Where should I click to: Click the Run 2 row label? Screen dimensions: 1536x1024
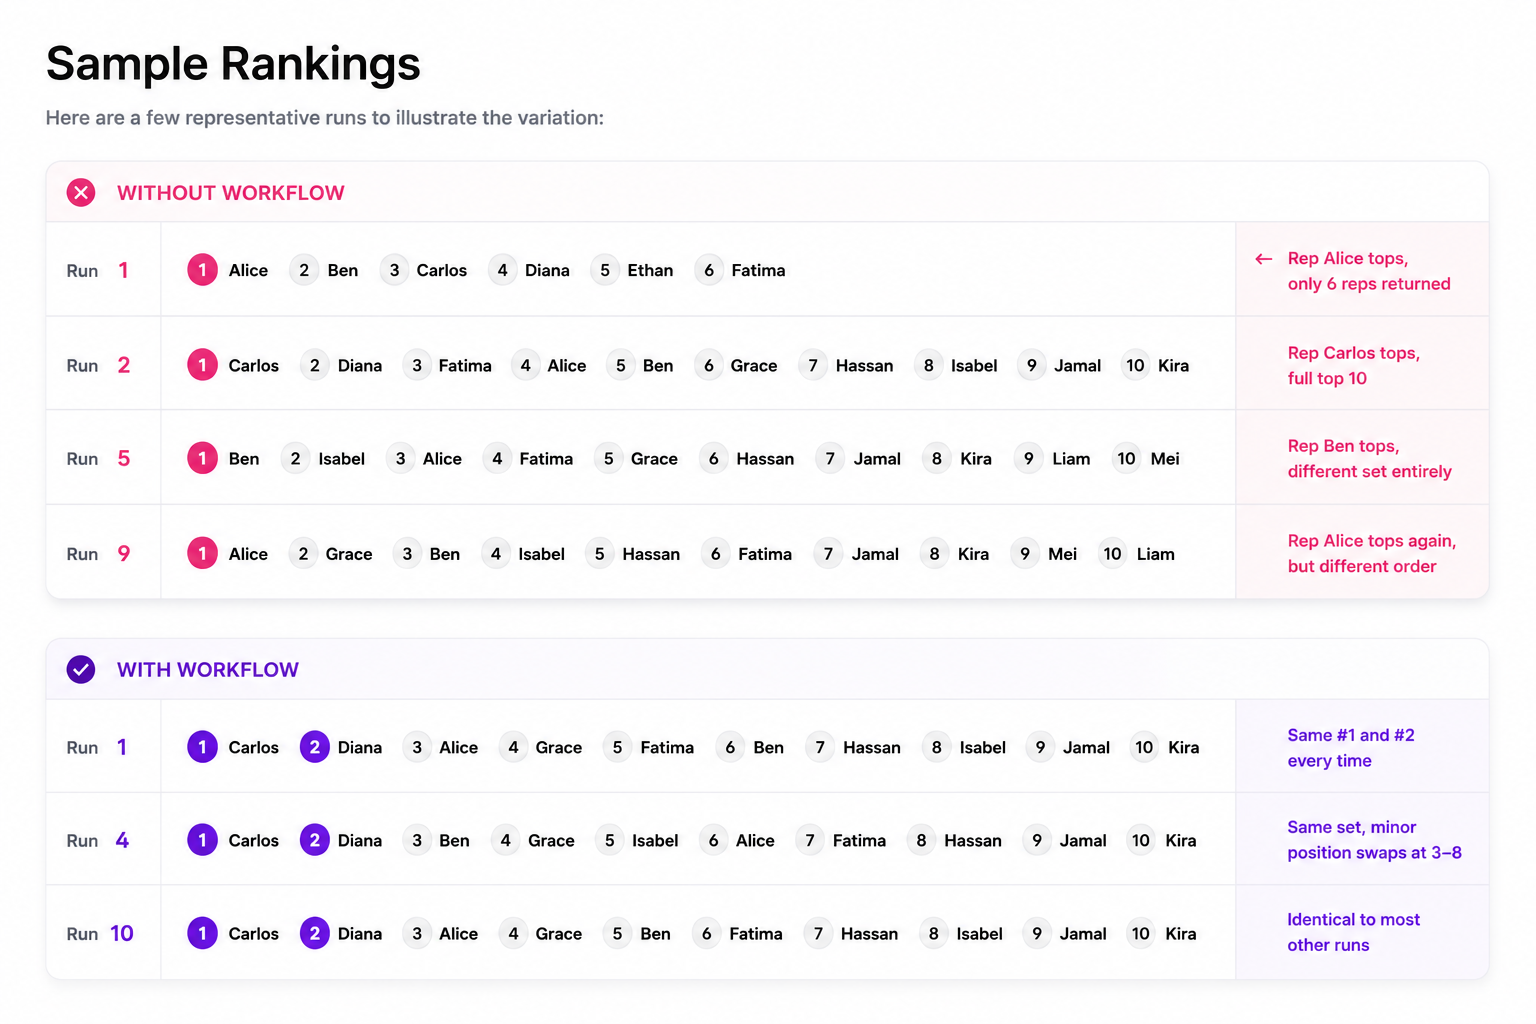pos(99,365)
